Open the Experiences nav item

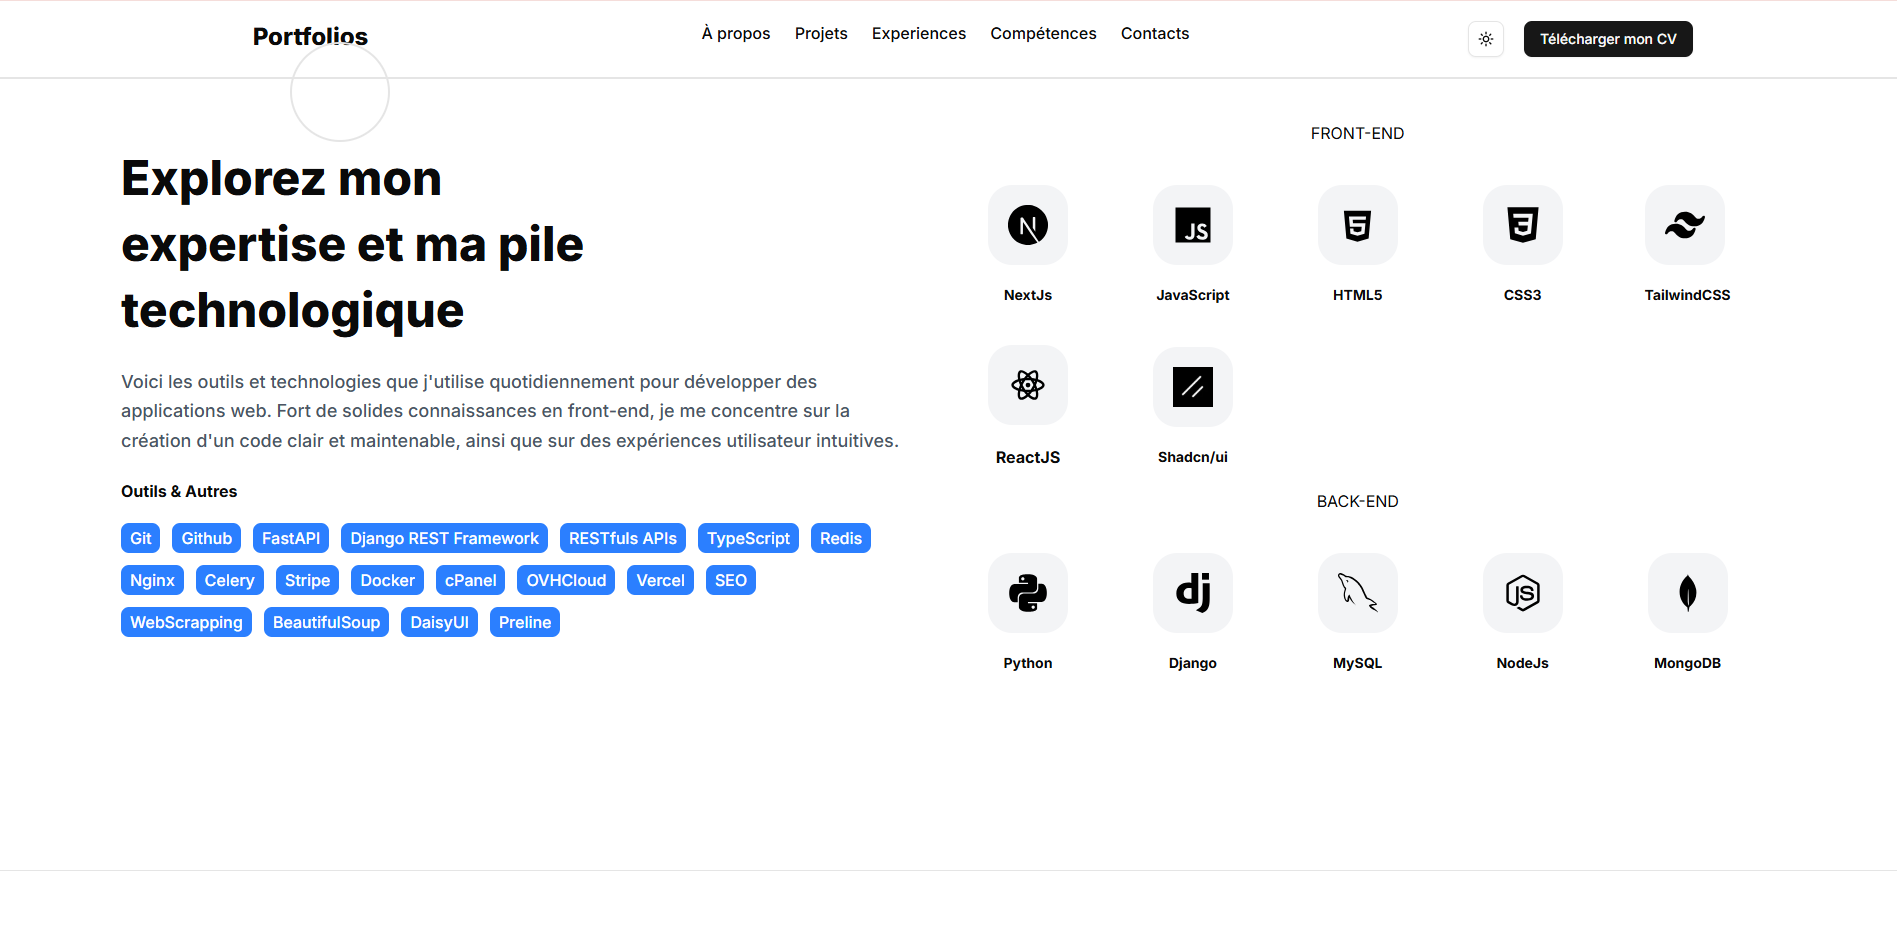tap(919, 34)
